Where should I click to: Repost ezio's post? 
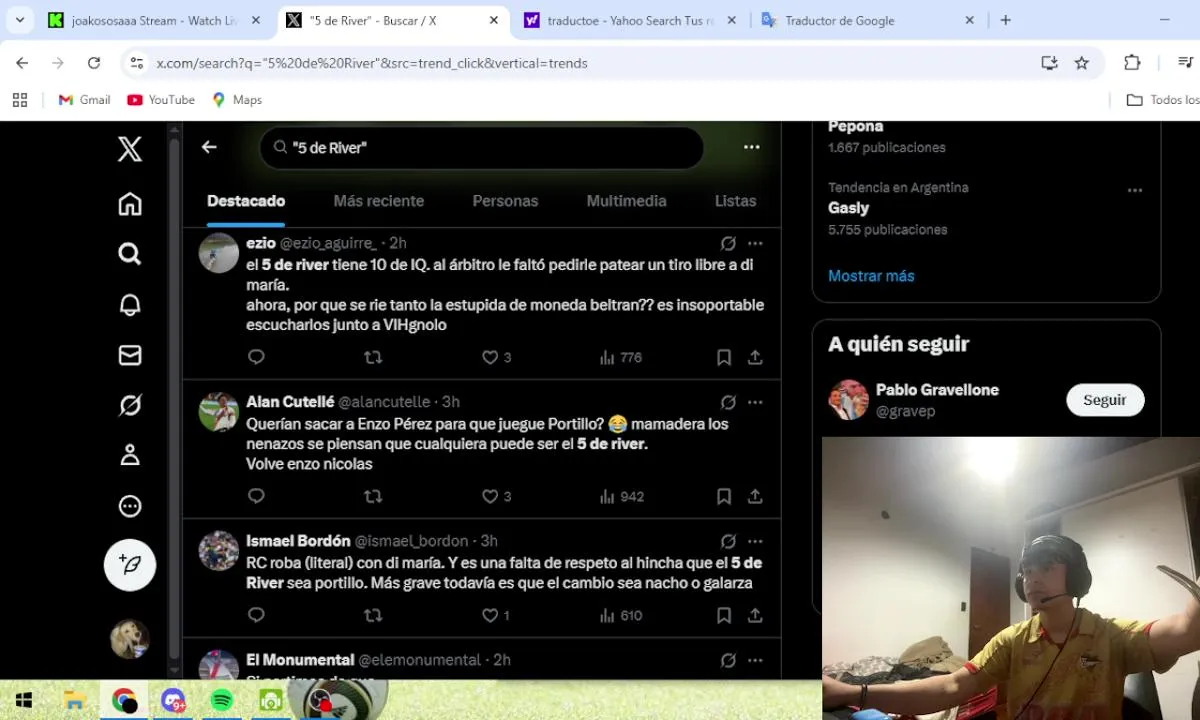coord(373,357)
